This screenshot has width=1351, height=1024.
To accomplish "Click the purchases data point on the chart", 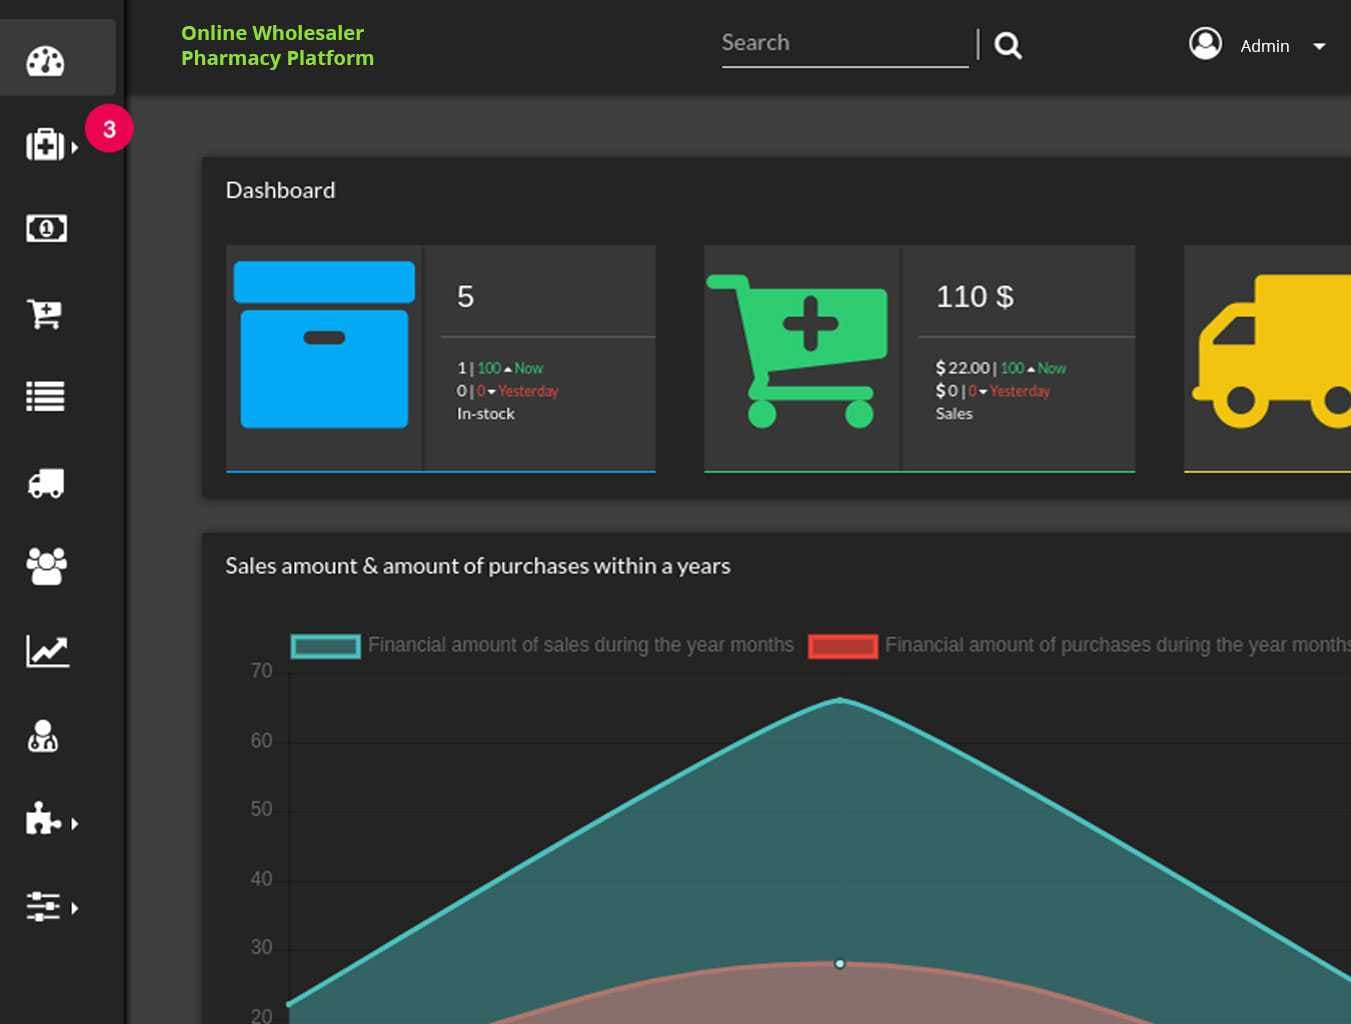I will click(840, 963).
